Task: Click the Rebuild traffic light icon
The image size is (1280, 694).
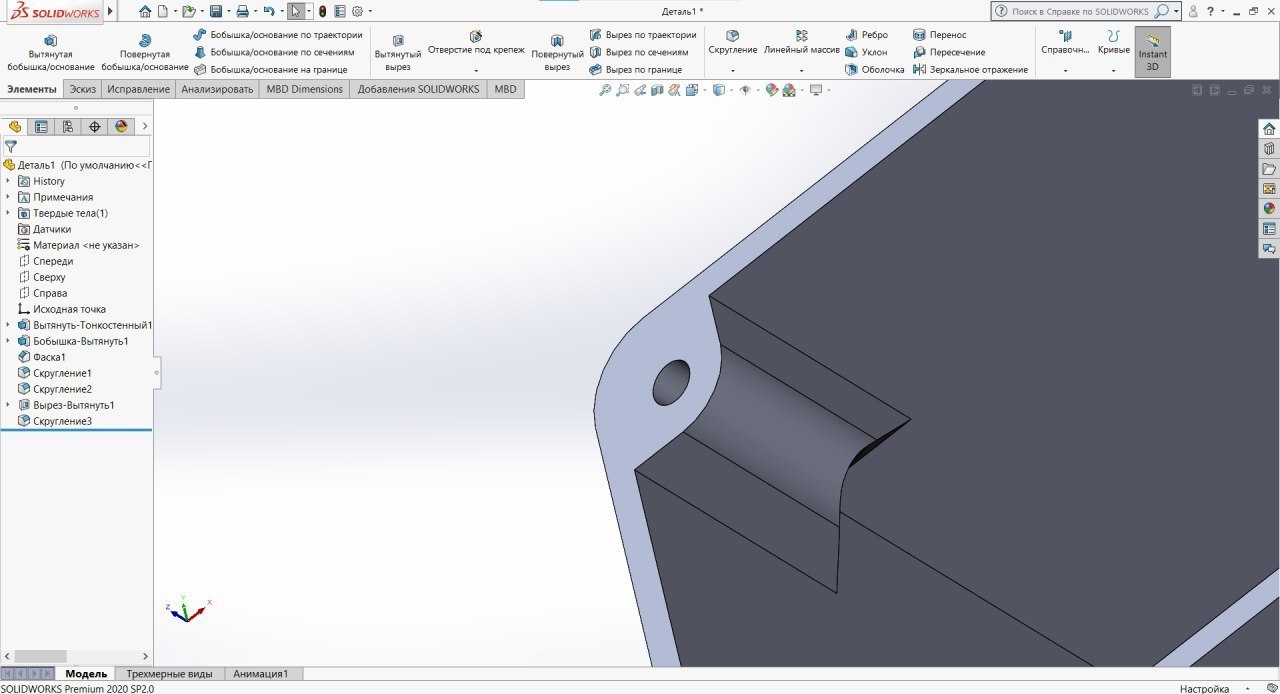Action: (x=322, y=11)
